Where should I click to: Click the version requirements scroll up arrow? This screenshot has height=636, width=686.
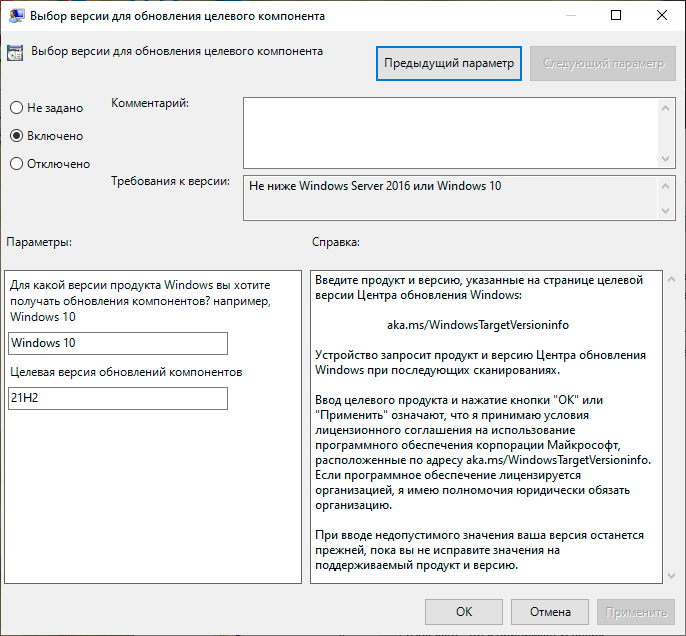tap(665, 186)
